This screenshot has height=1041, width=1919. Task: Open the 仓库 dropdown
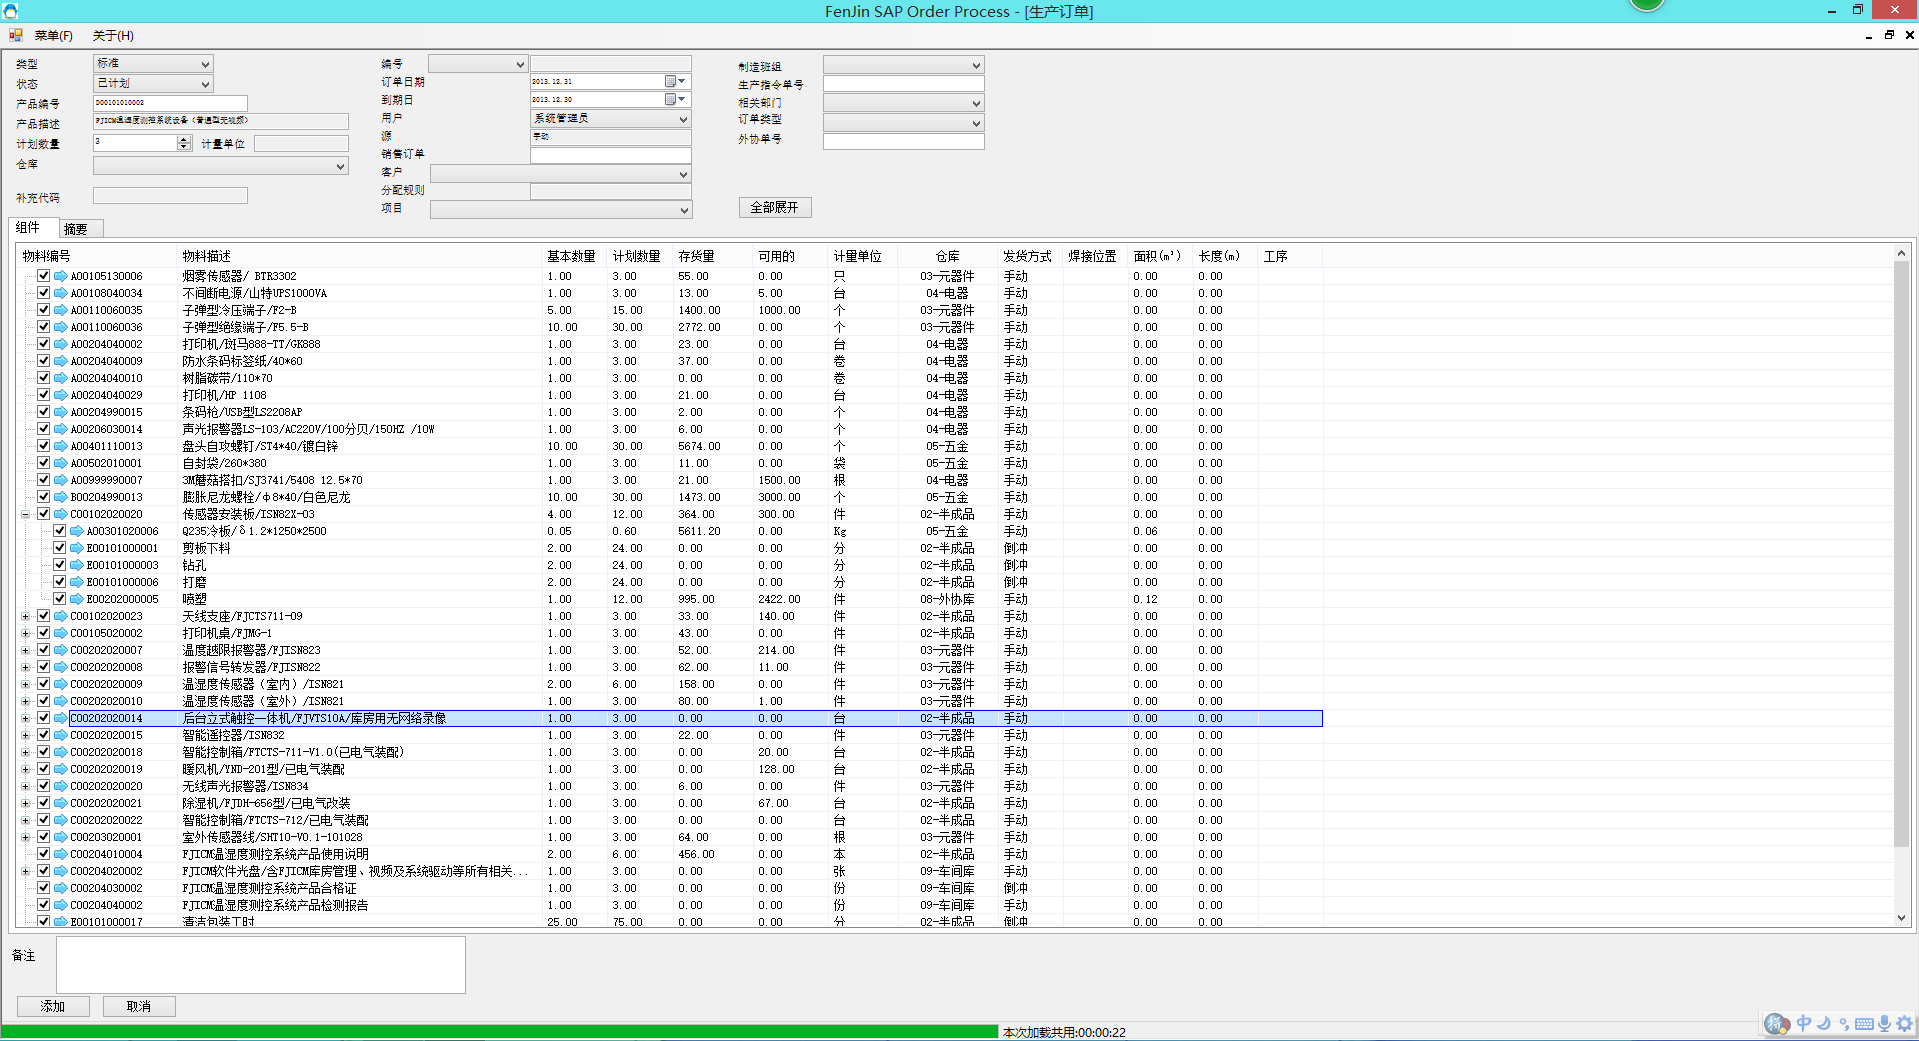220,166
